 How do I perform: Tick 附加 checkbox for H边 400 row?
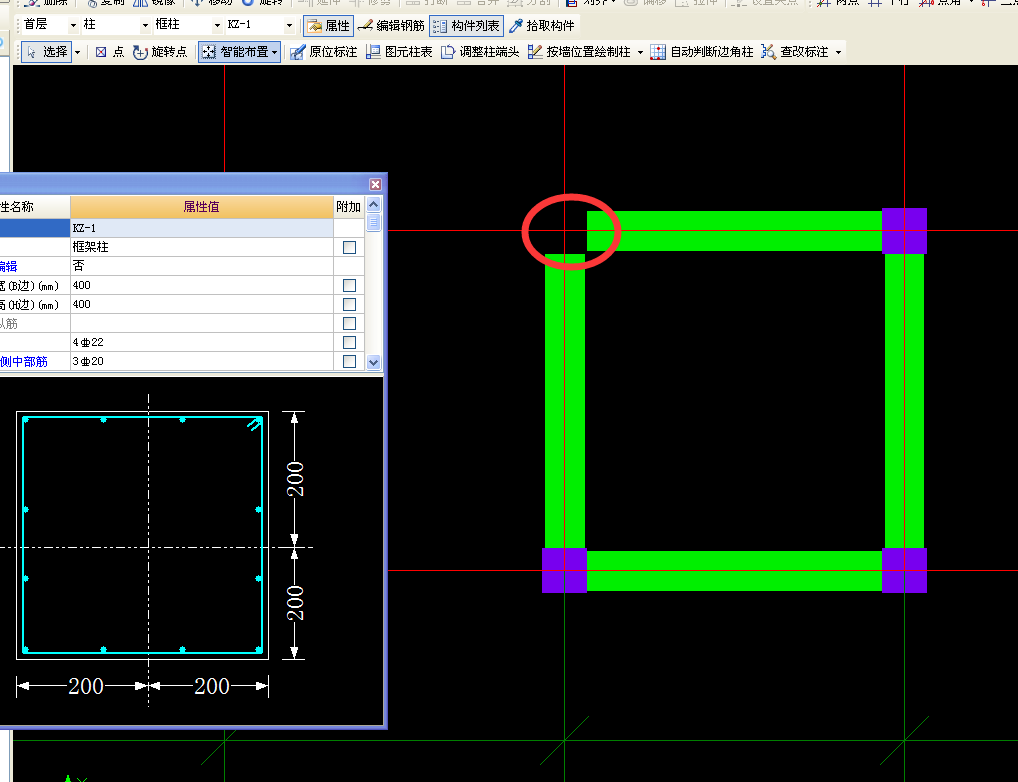[349, 305]
